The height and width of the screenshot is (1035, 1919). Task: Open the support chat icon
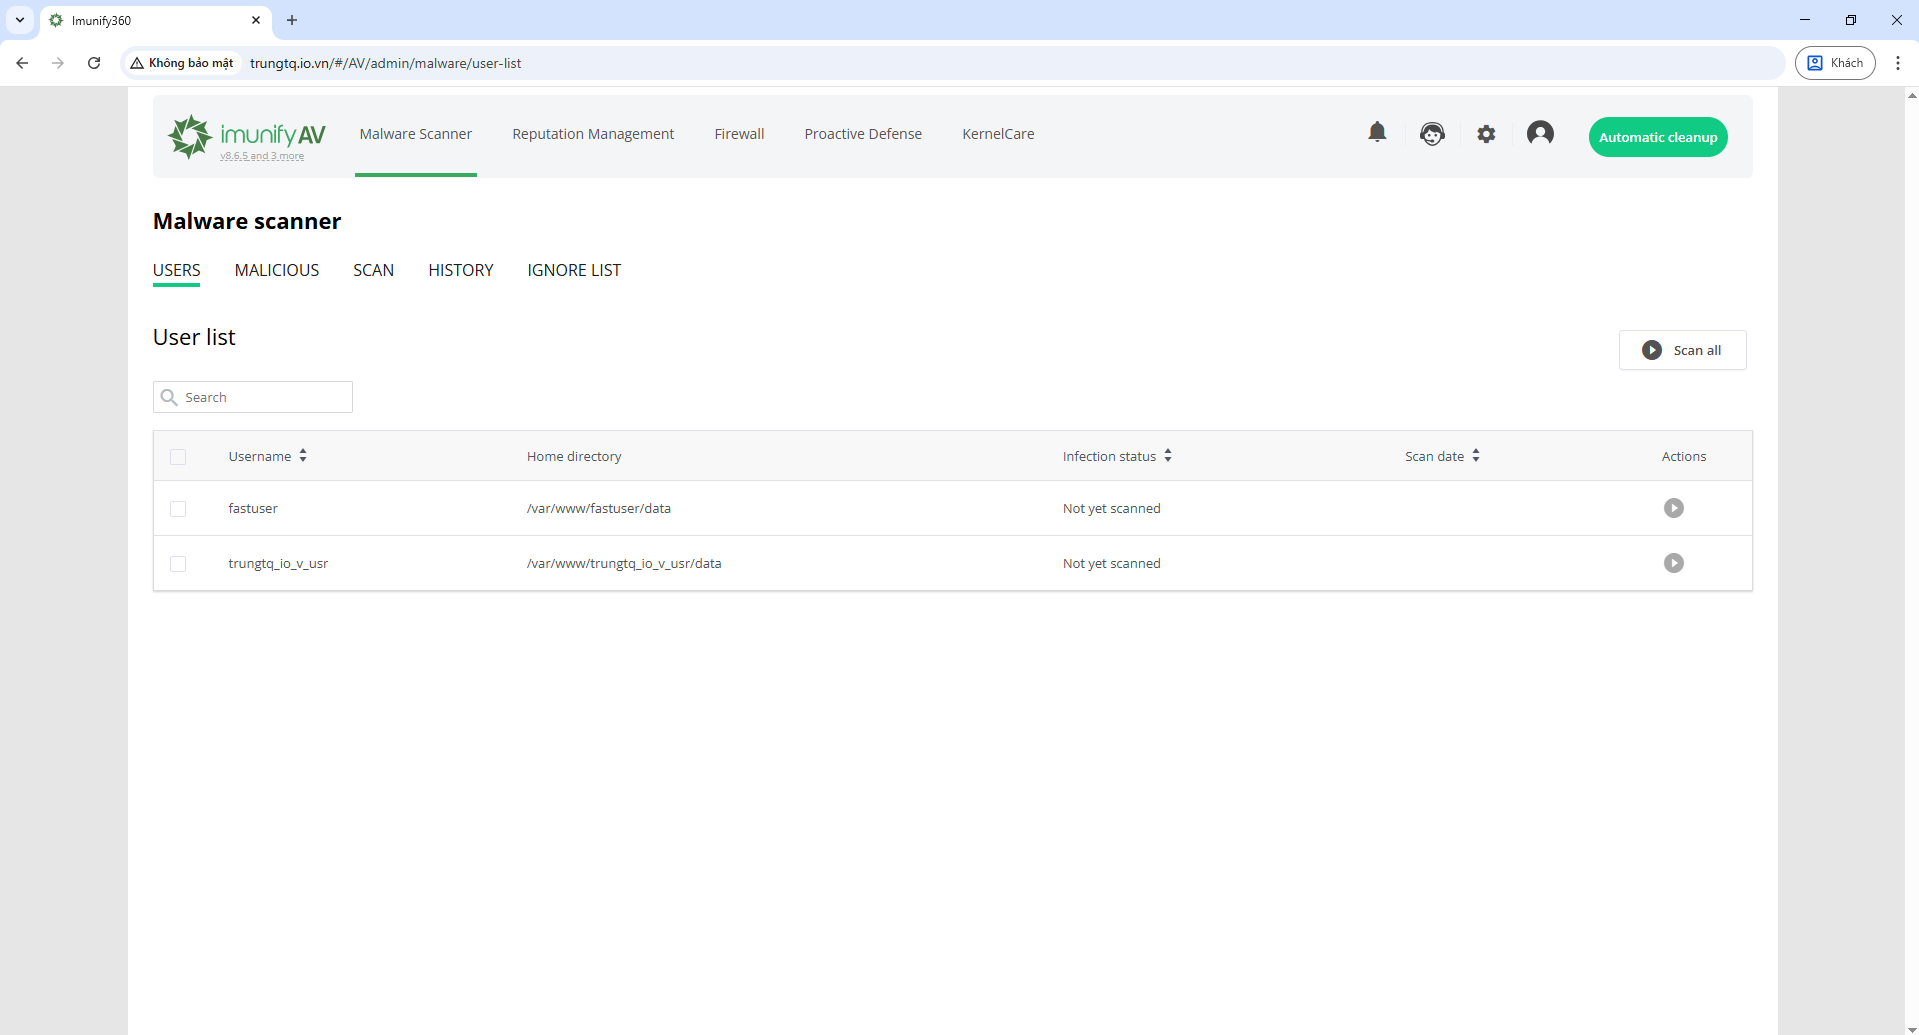1431,133
